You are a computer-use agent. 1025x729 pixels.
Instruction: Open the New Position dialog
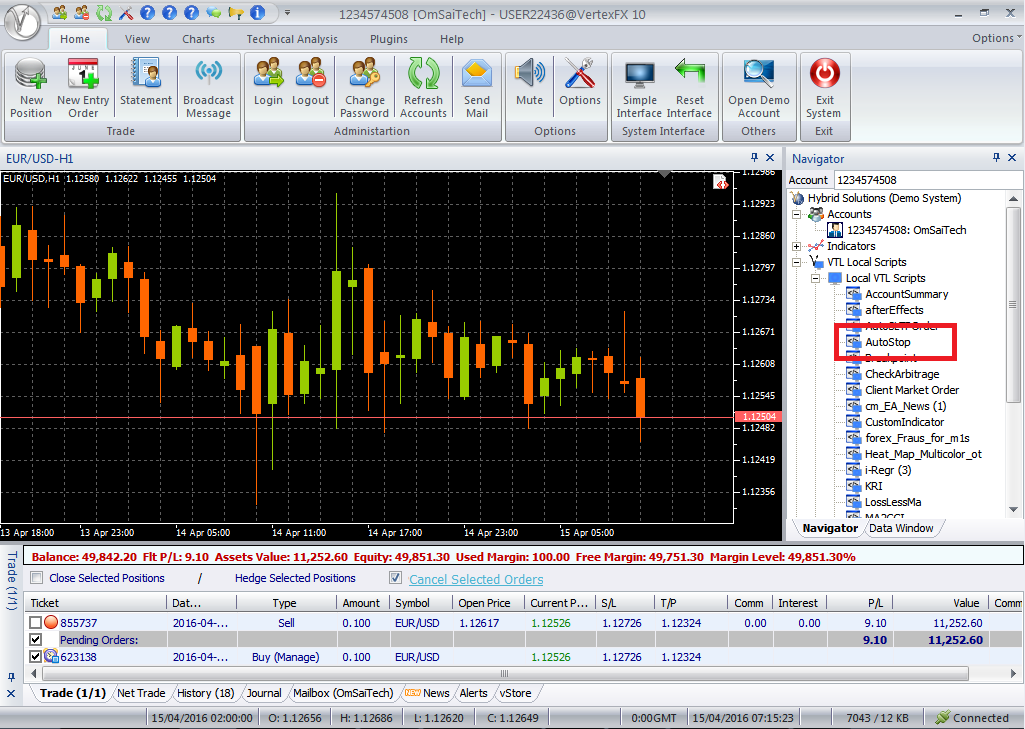point(31,88)
